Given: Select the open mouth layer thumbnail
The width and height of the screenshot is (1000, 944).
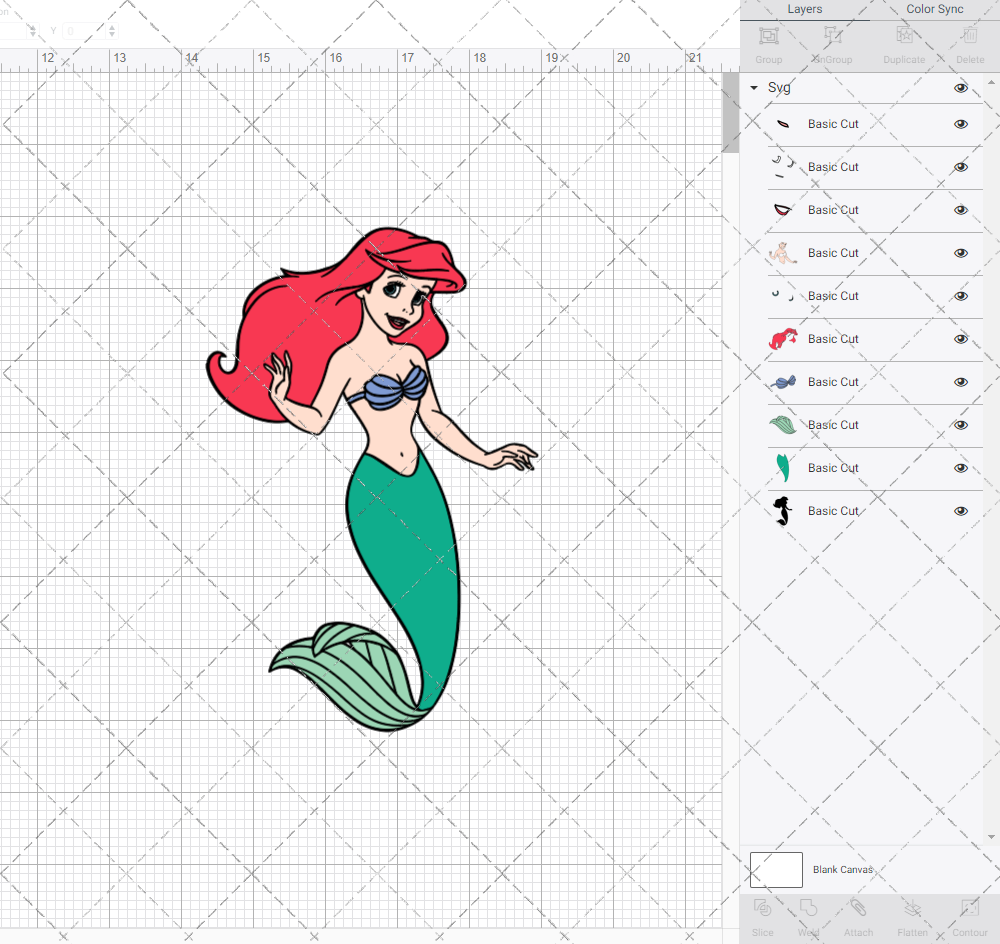Looking at the screenshot, I should pos(783,210).
